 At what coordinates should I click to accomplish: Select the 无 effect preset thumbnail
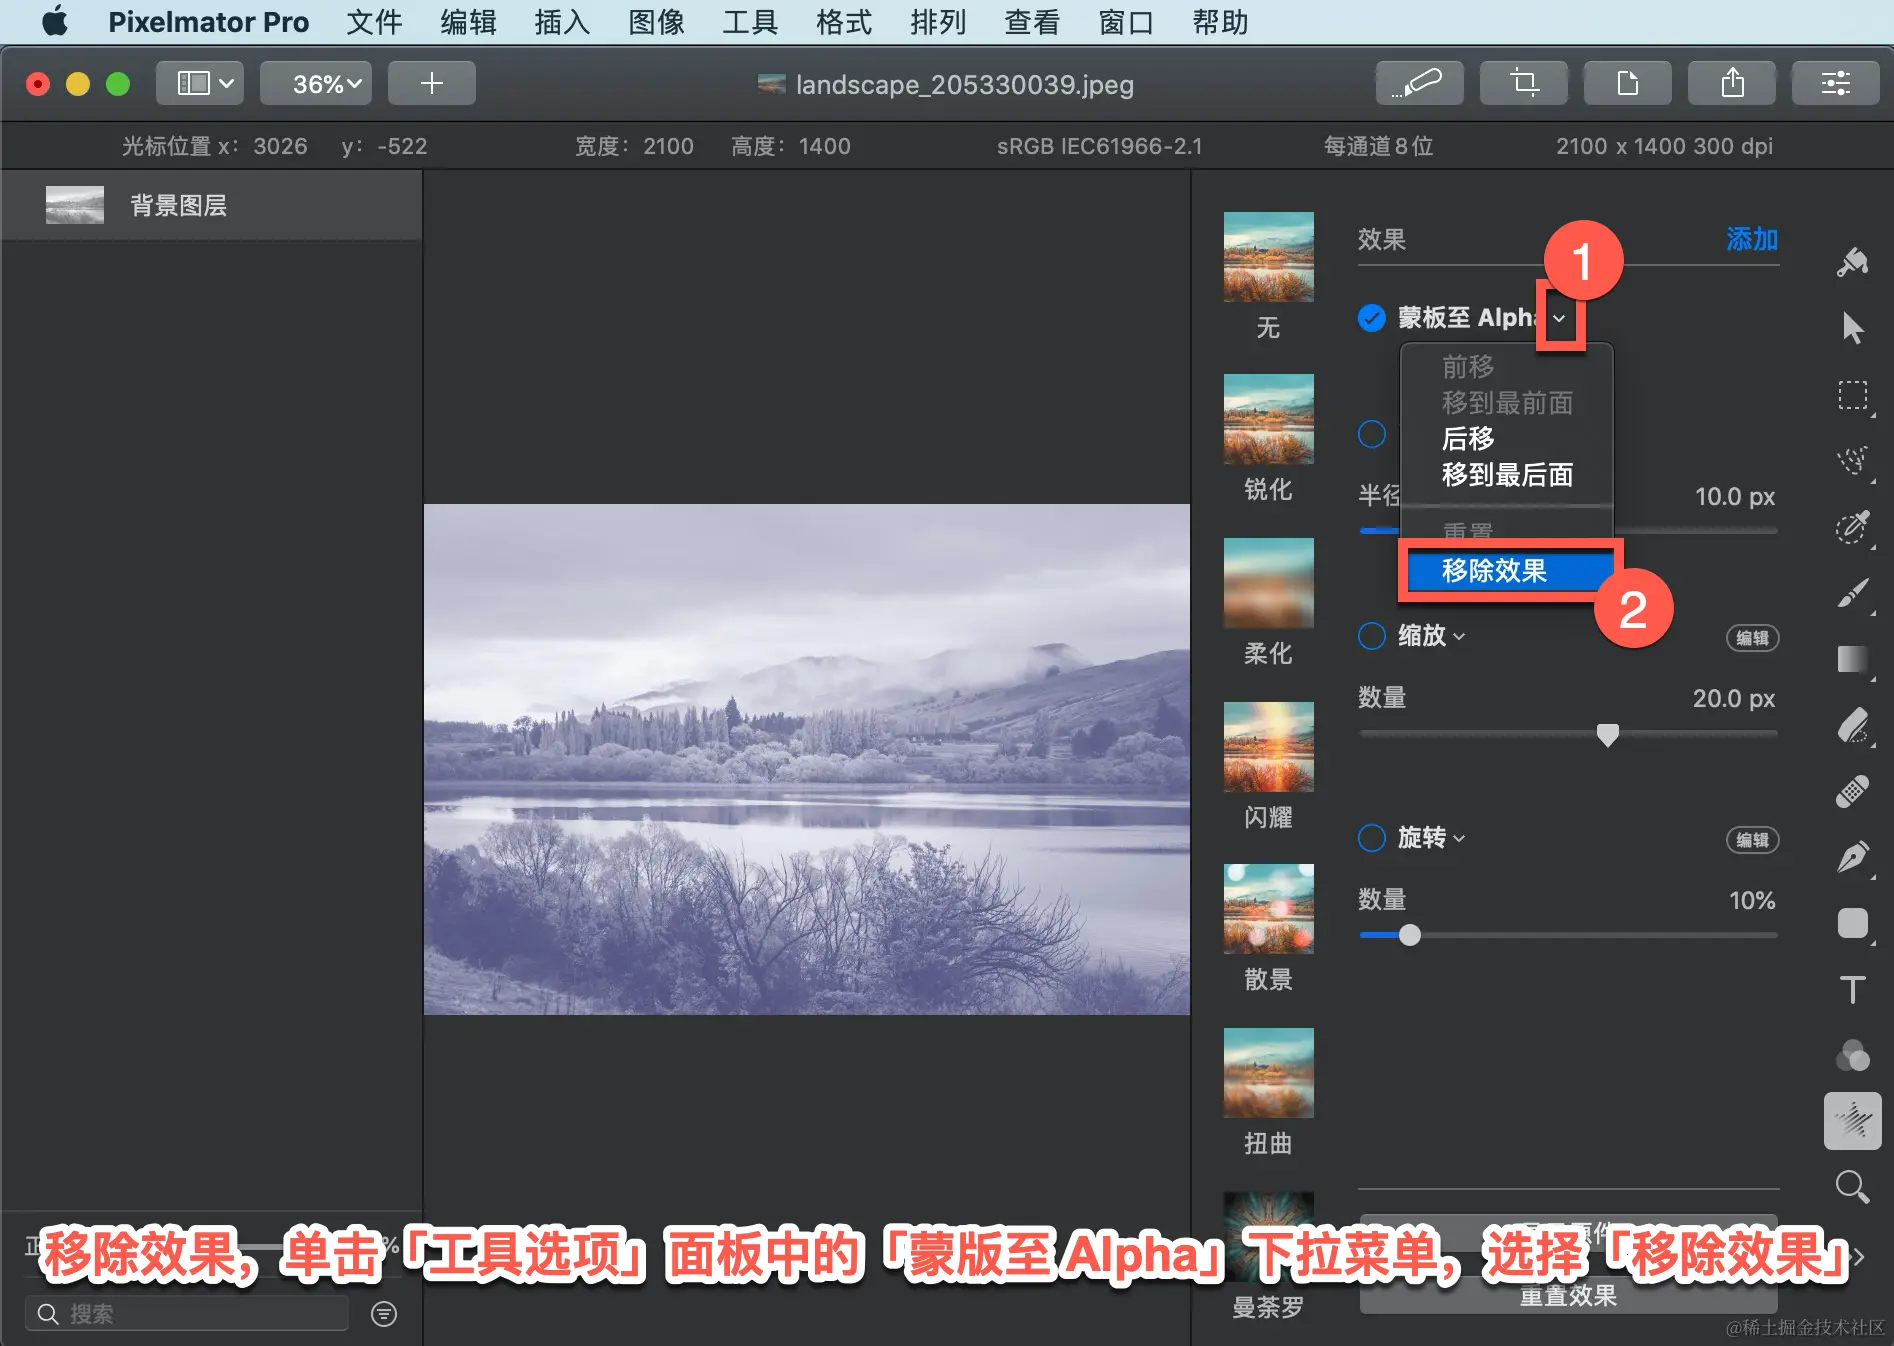click(1268, 257)
